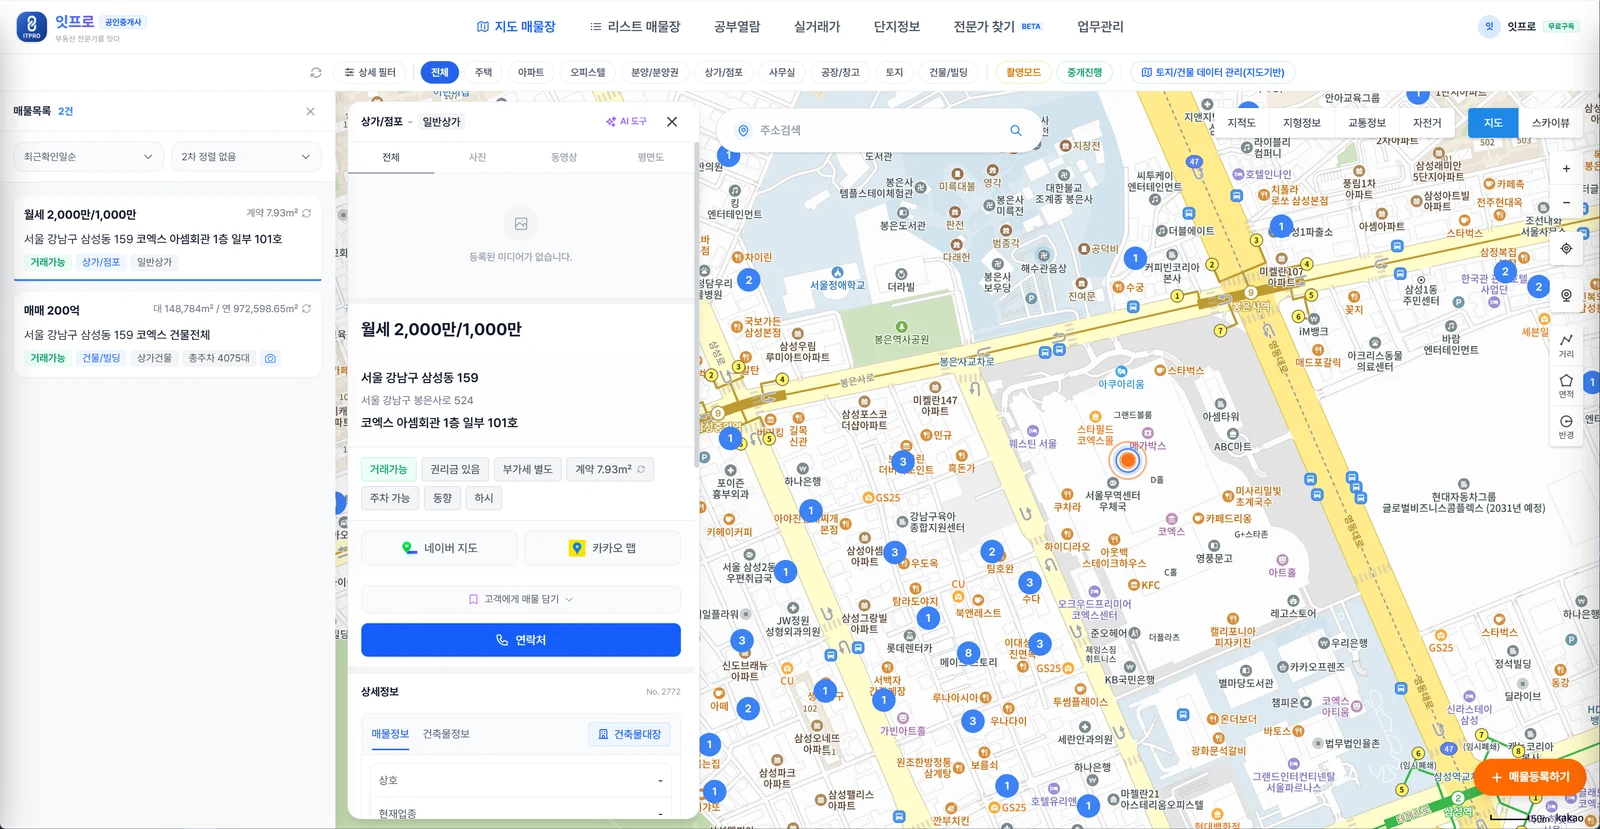
Task: Close the 매물목록 listing panel
Action: tap(310, 111)
